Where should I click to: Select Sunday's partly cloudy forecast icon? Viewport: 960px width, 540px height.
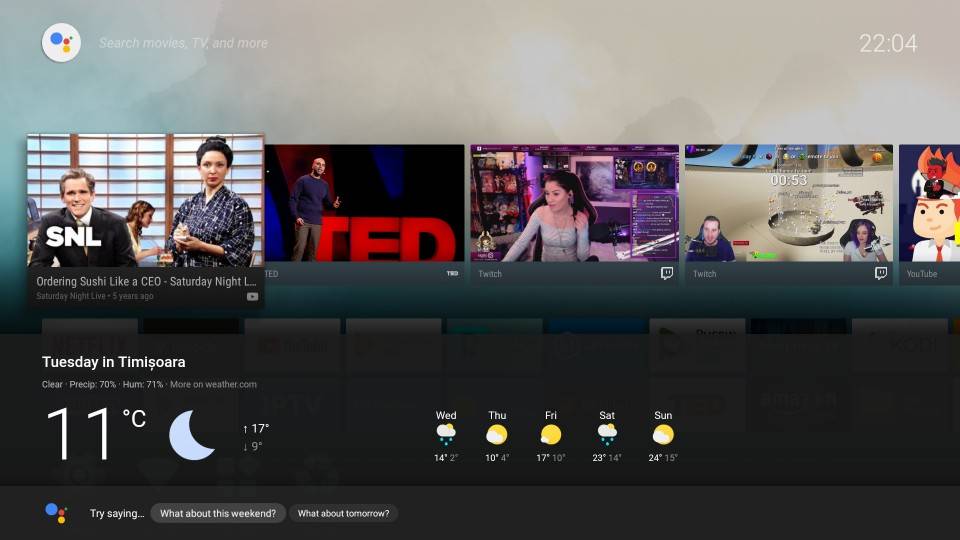tap(663, 434)
